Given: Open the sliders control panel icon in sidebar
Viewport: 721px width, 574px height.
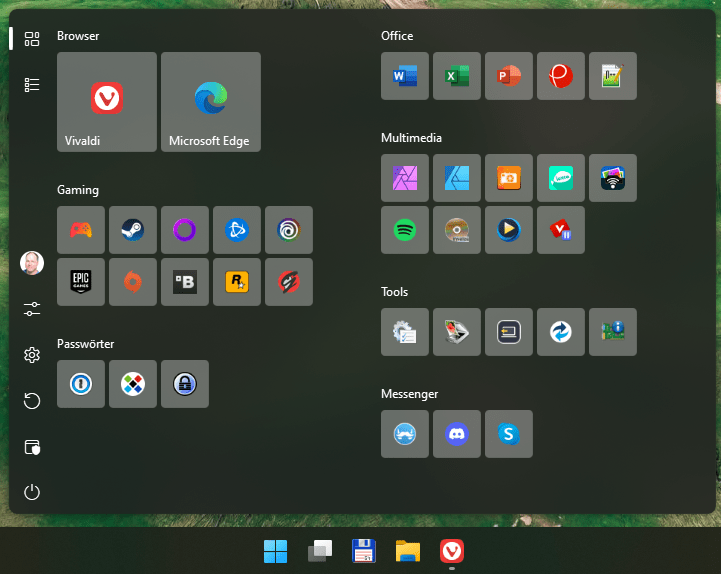Looking at the screenshot, I should click(32, 309).
